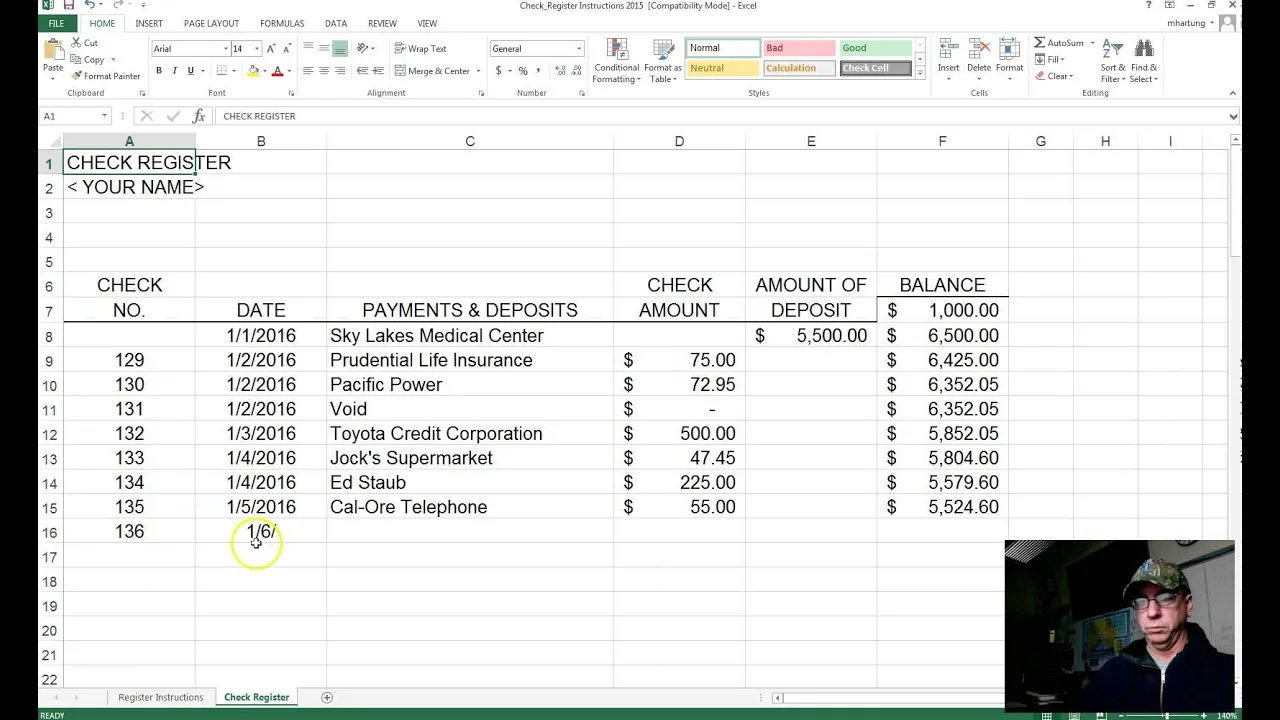
Task: Apply the Percent Style icon
Action: click(x=523, y=71)
